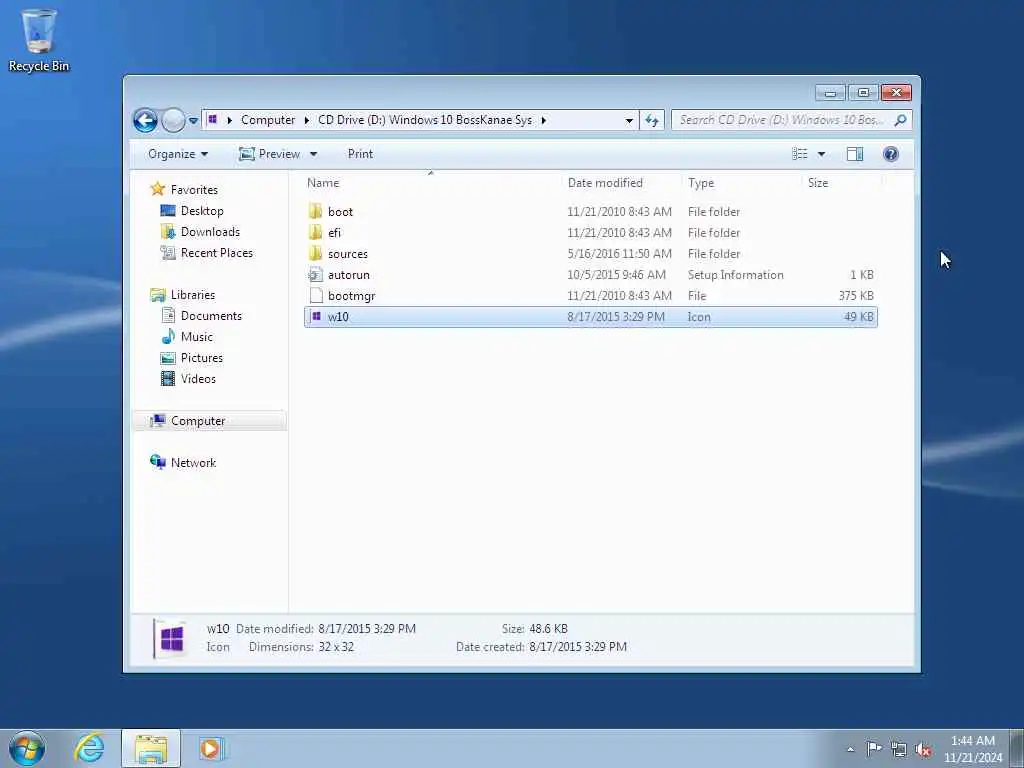The width and height of the screenshot is (1024, 768).
Task: Show the preview pane
Action: [x=855, y=154]
